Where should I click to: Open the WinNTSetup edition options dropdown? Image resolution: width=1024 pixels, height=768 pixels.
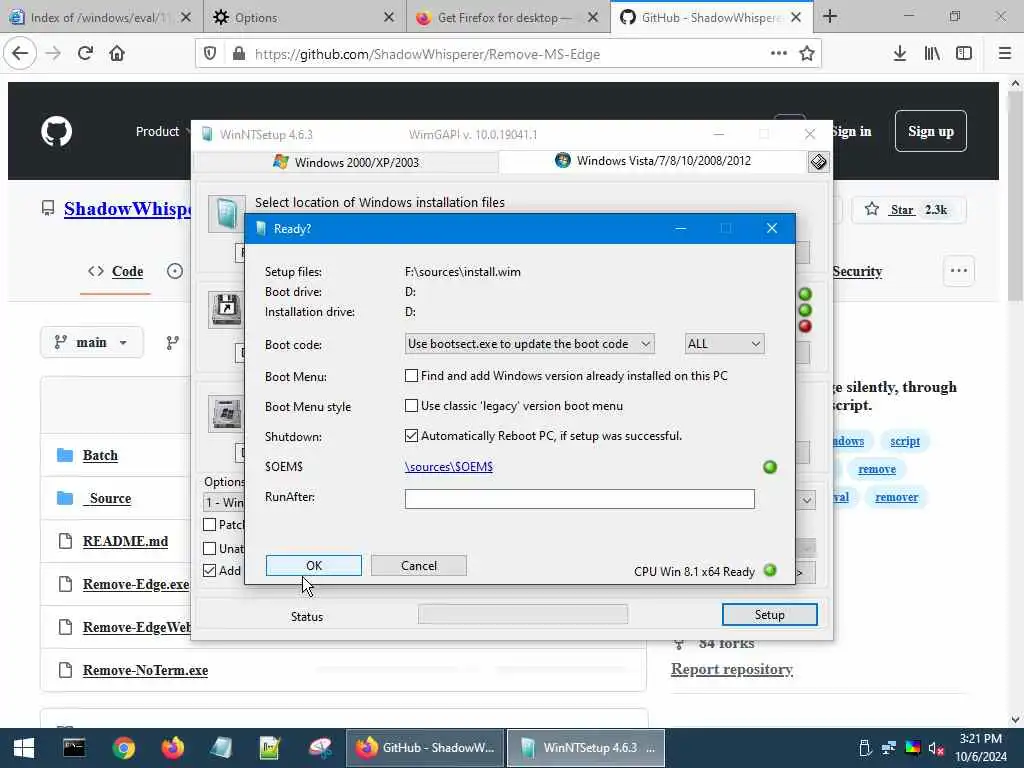pyautogui.click(x=807, y=501)
